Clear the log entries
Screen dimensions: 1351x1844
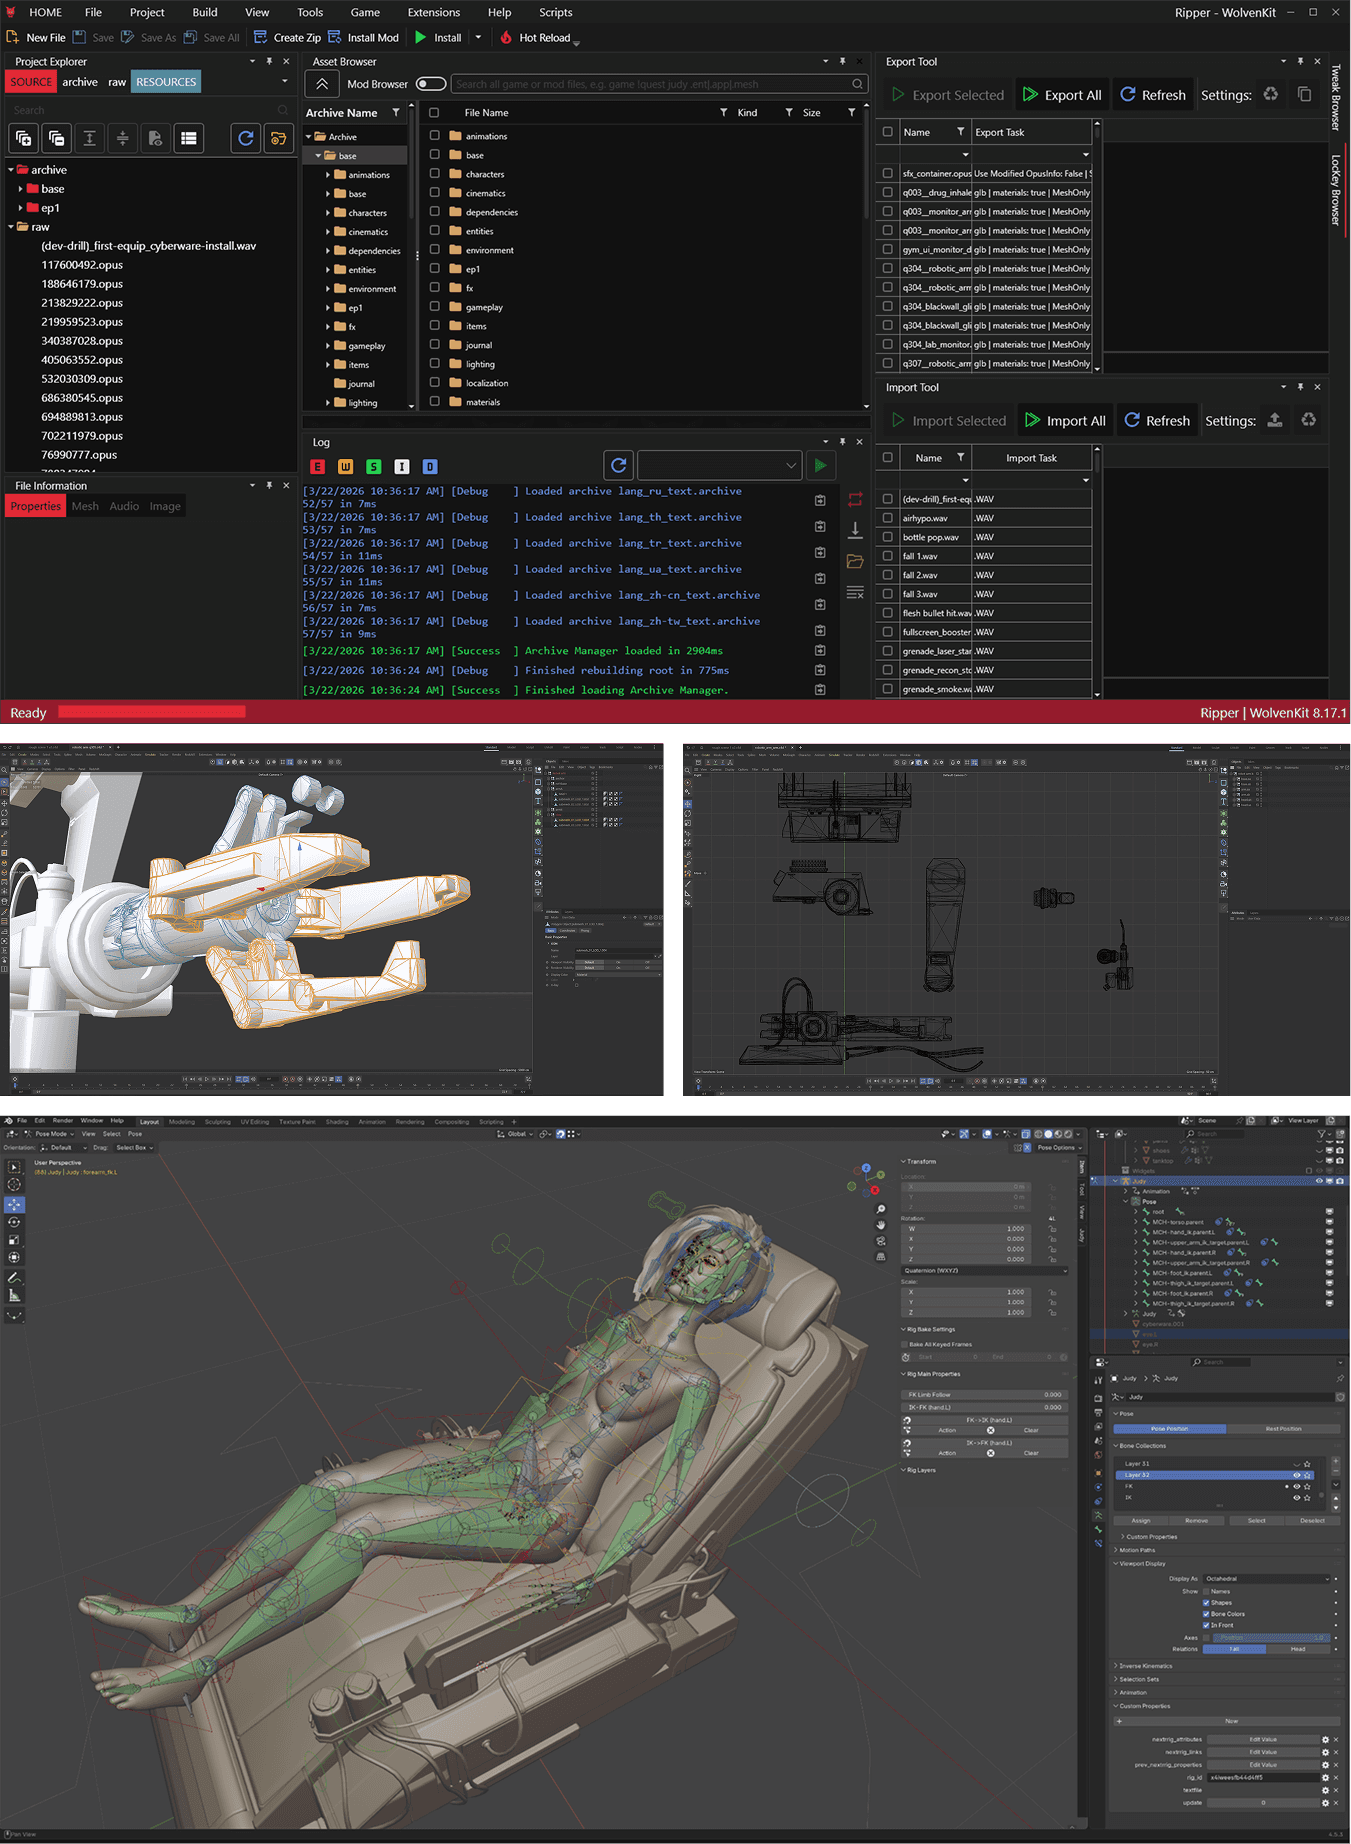pyautogui.click(x=855, y=593)
